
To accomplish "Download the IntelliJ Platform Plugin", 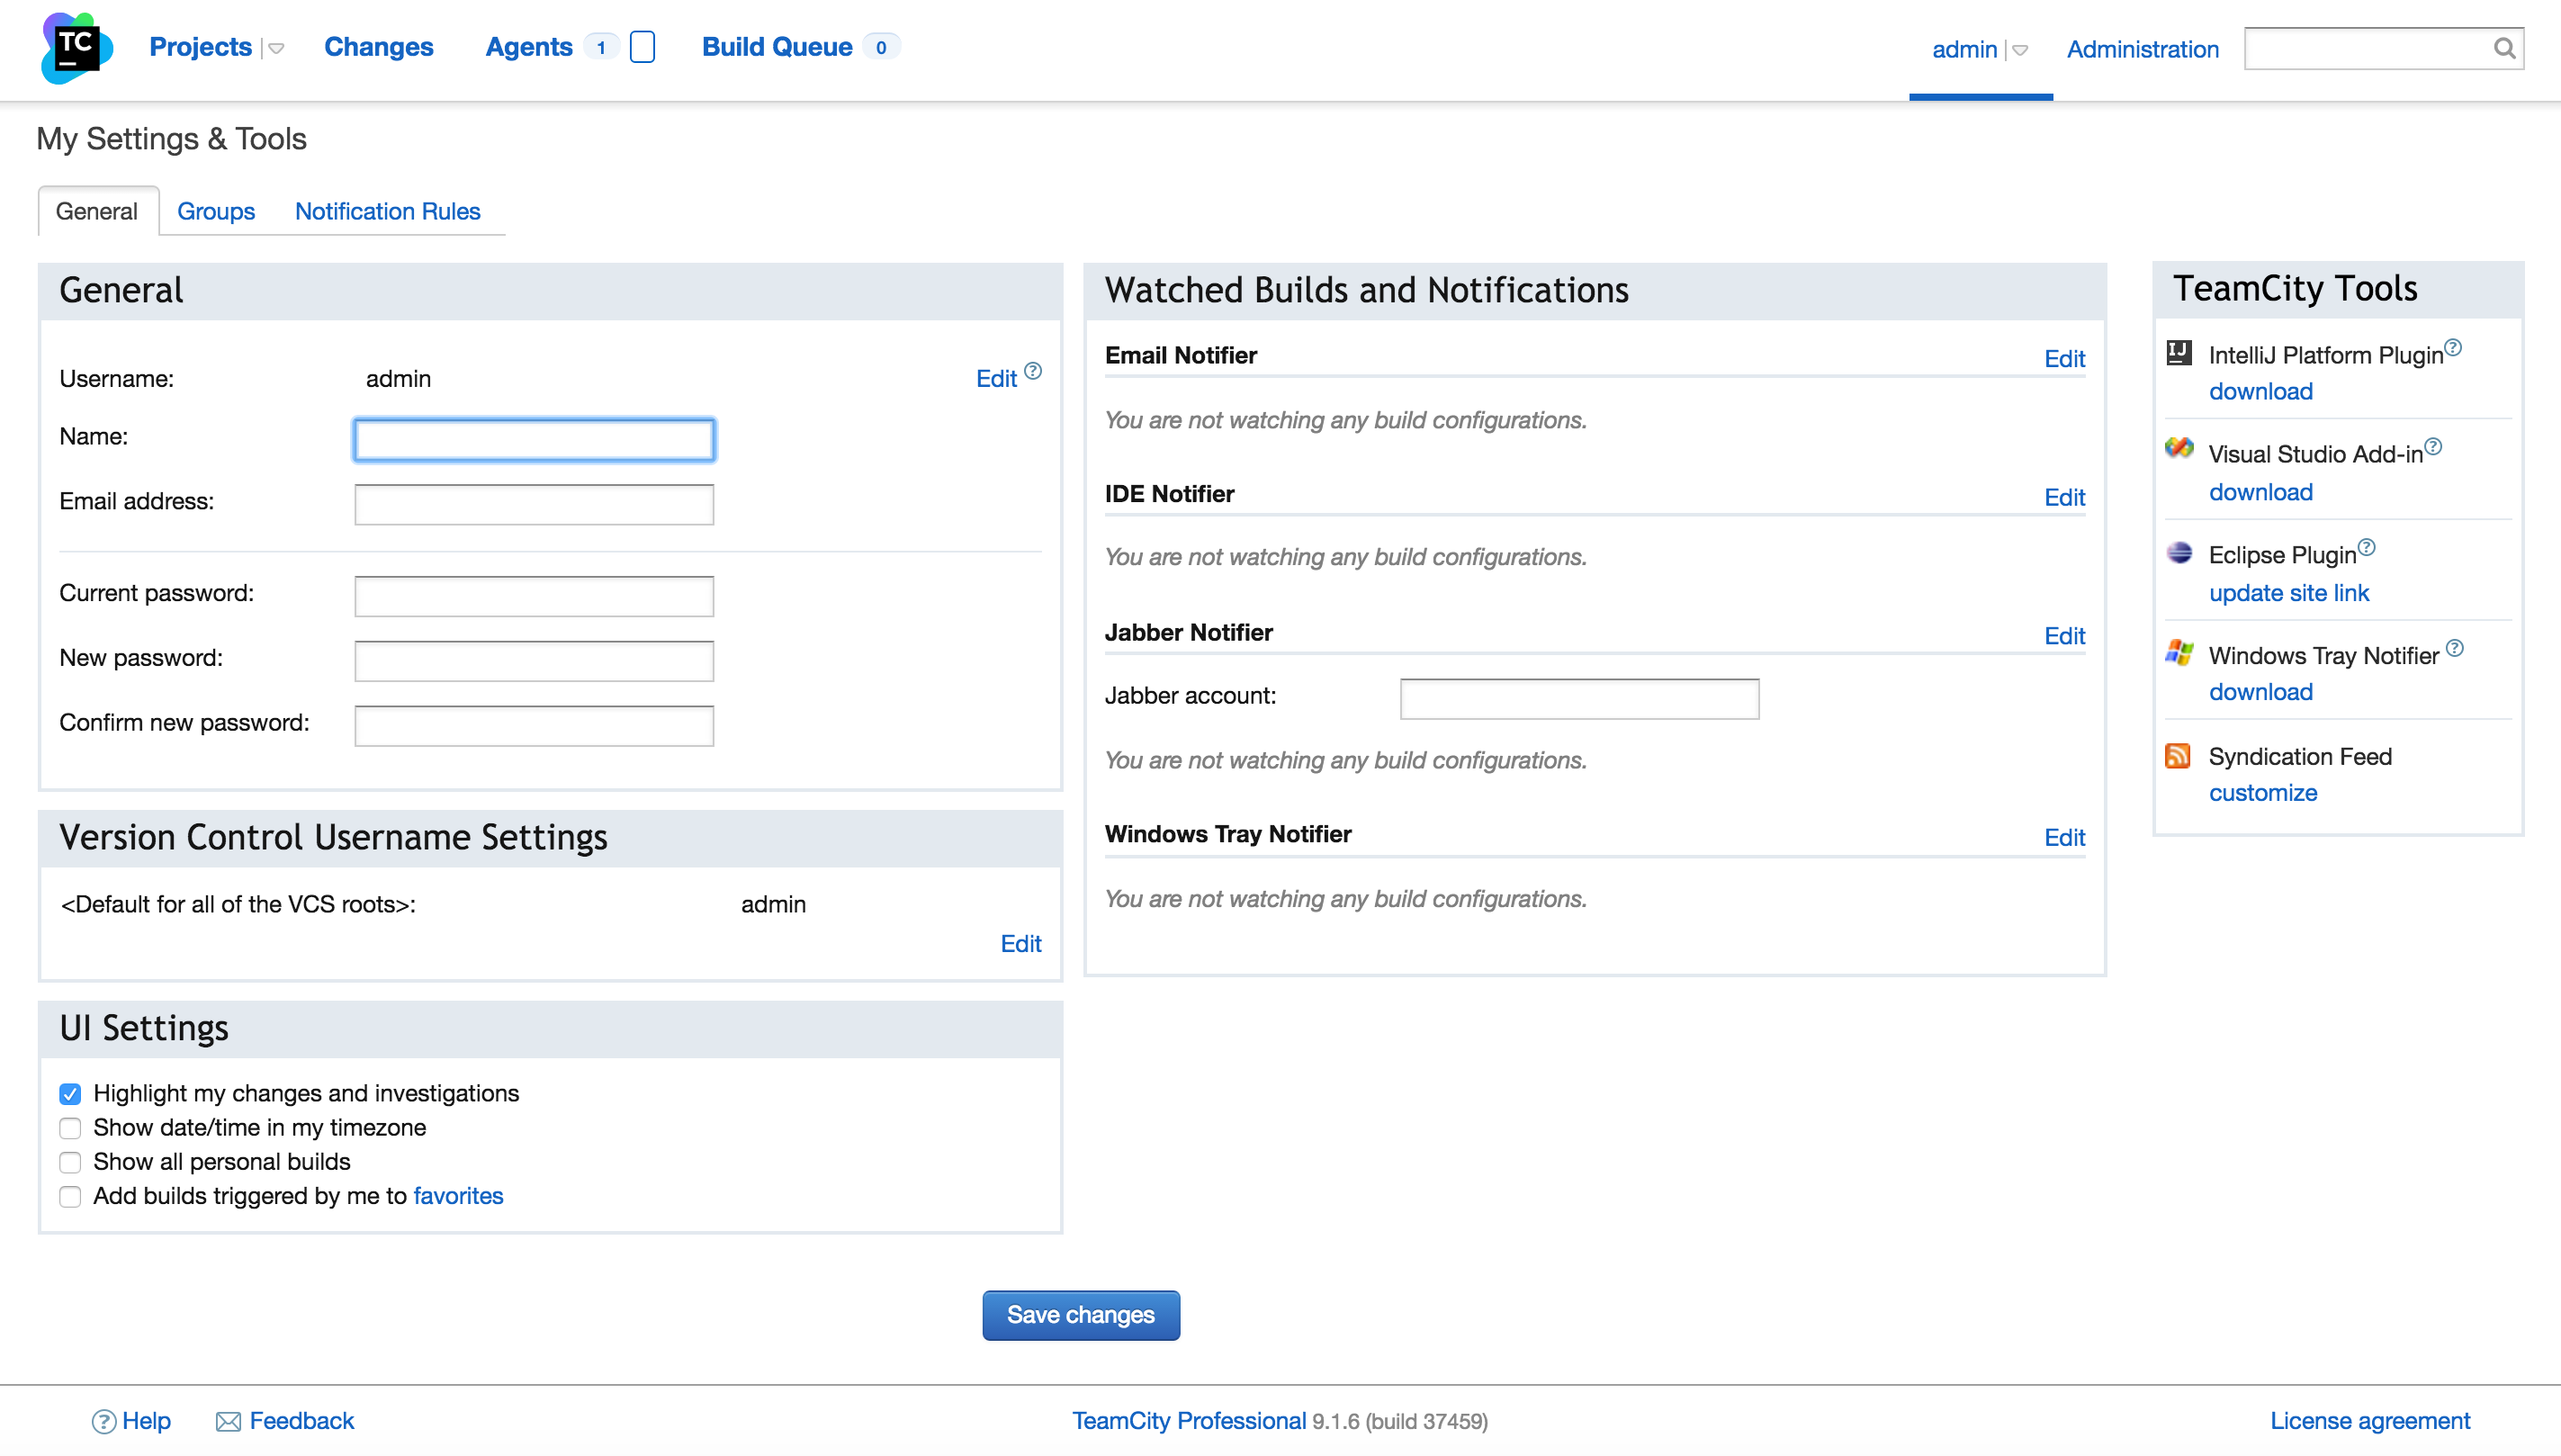I will click(x=2260, y=391).
